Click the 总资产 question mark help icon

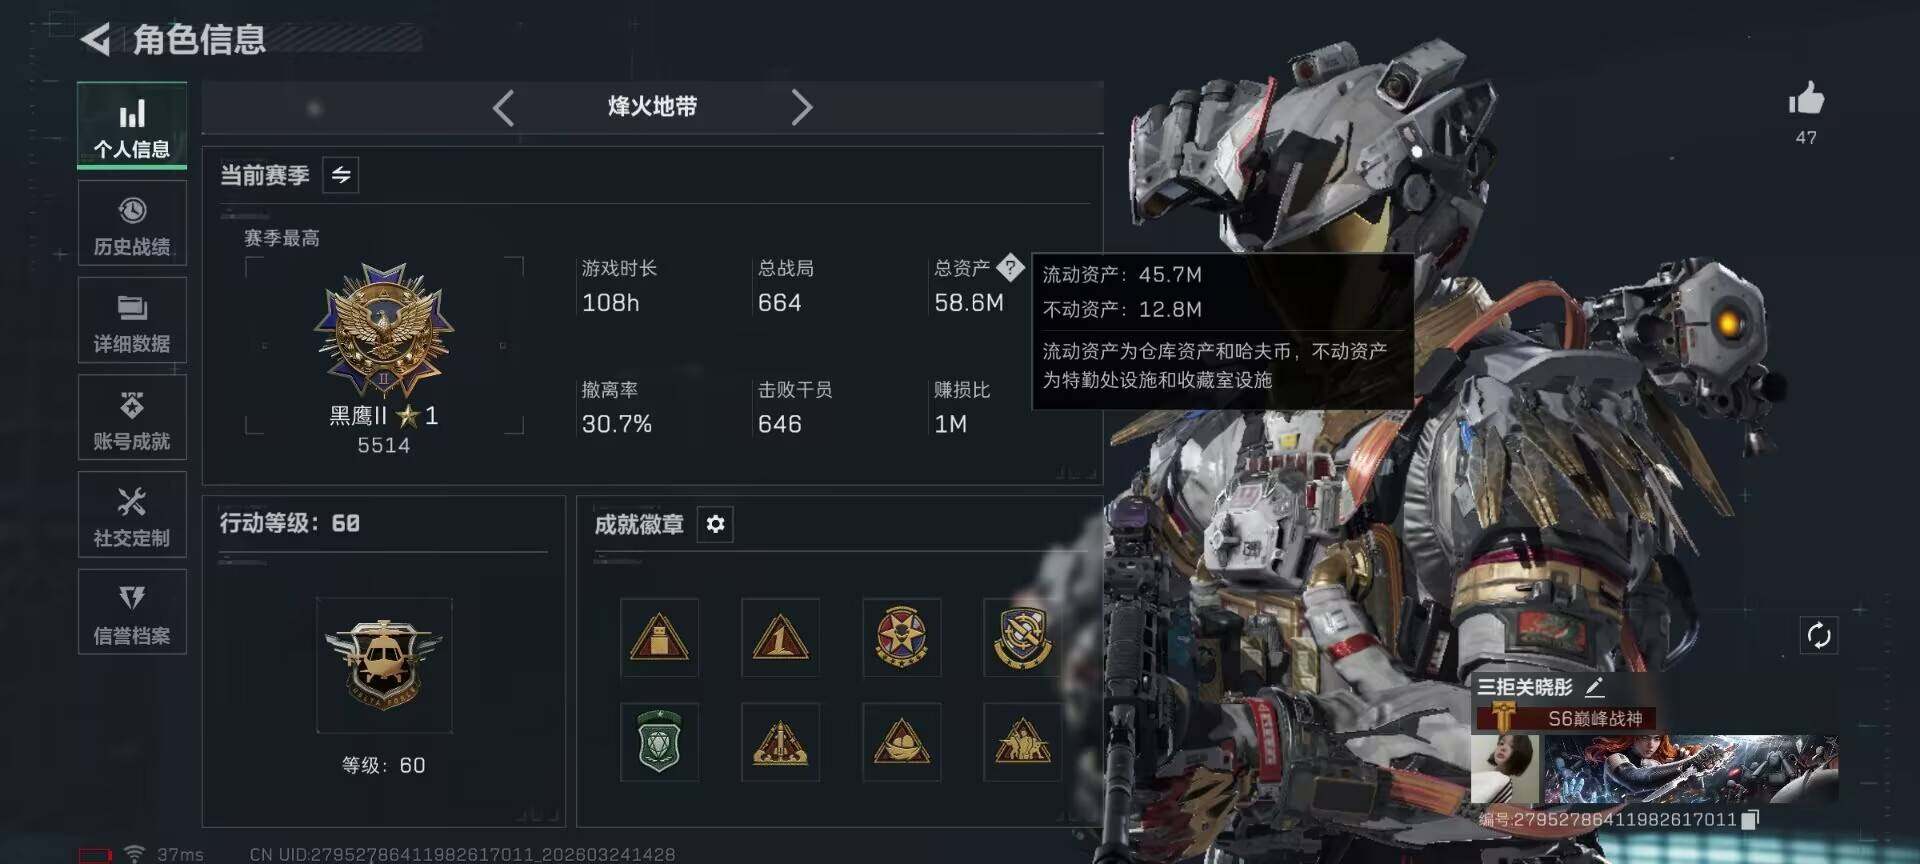pos(1010,267)
